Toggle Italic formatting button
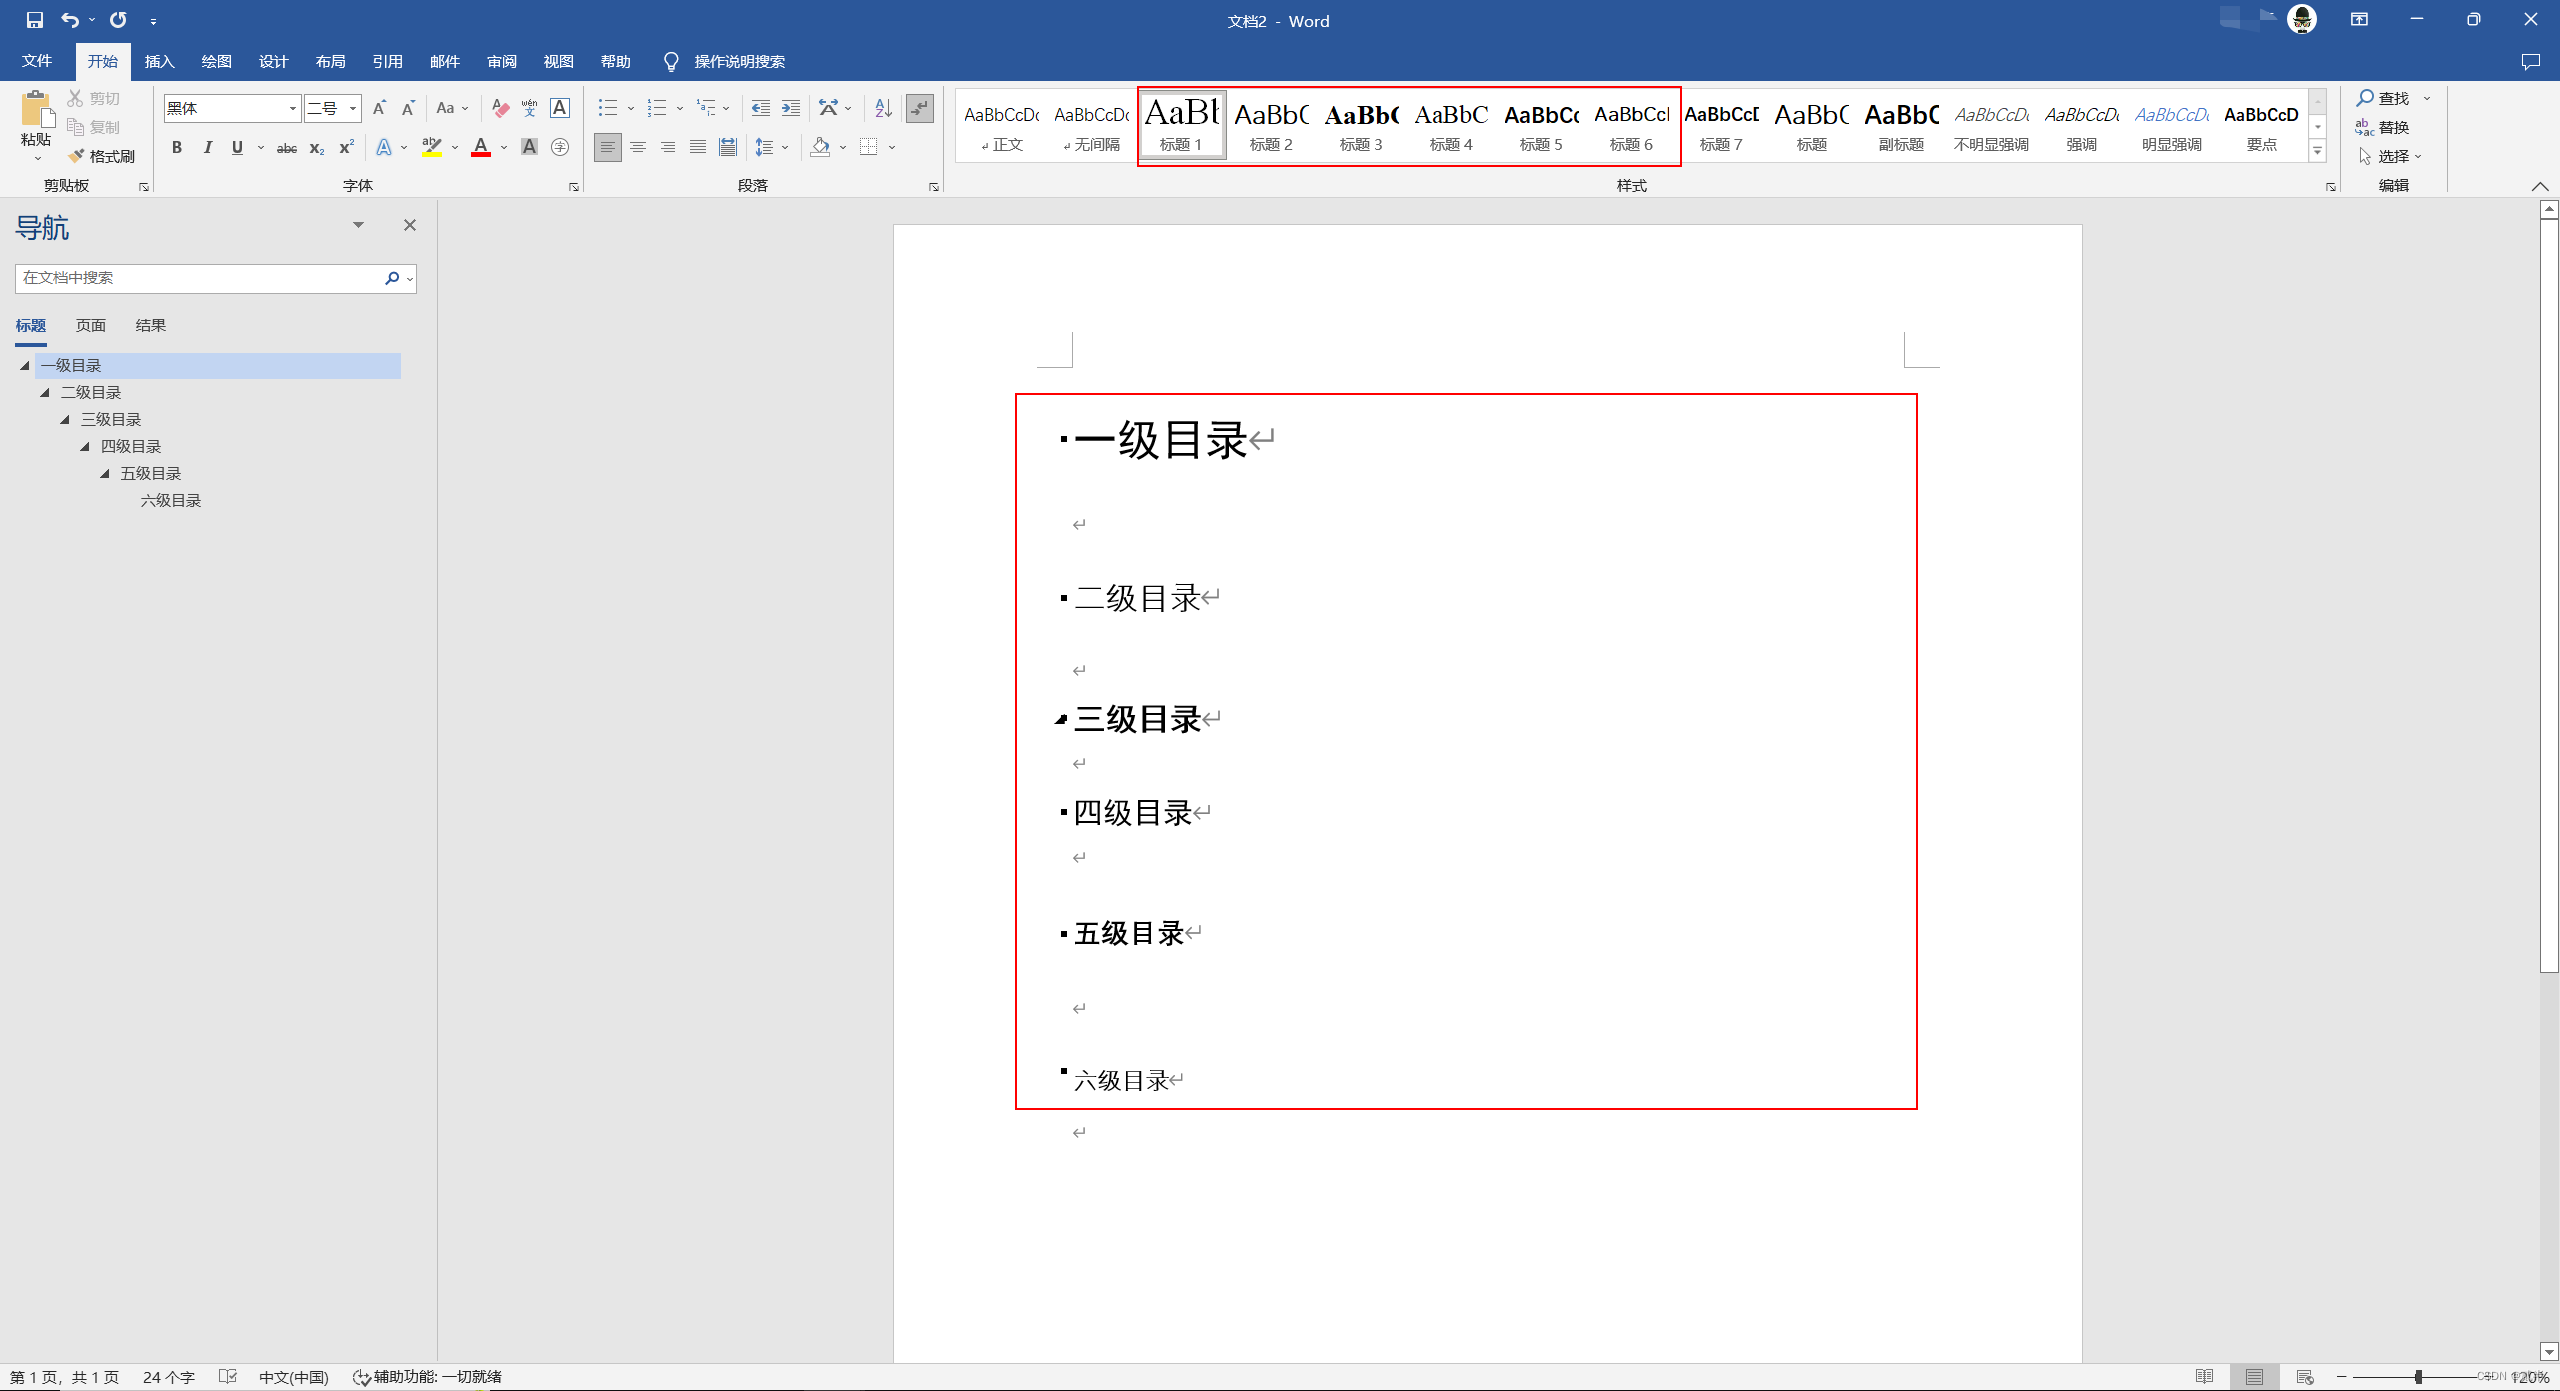 tap(207, 148)
